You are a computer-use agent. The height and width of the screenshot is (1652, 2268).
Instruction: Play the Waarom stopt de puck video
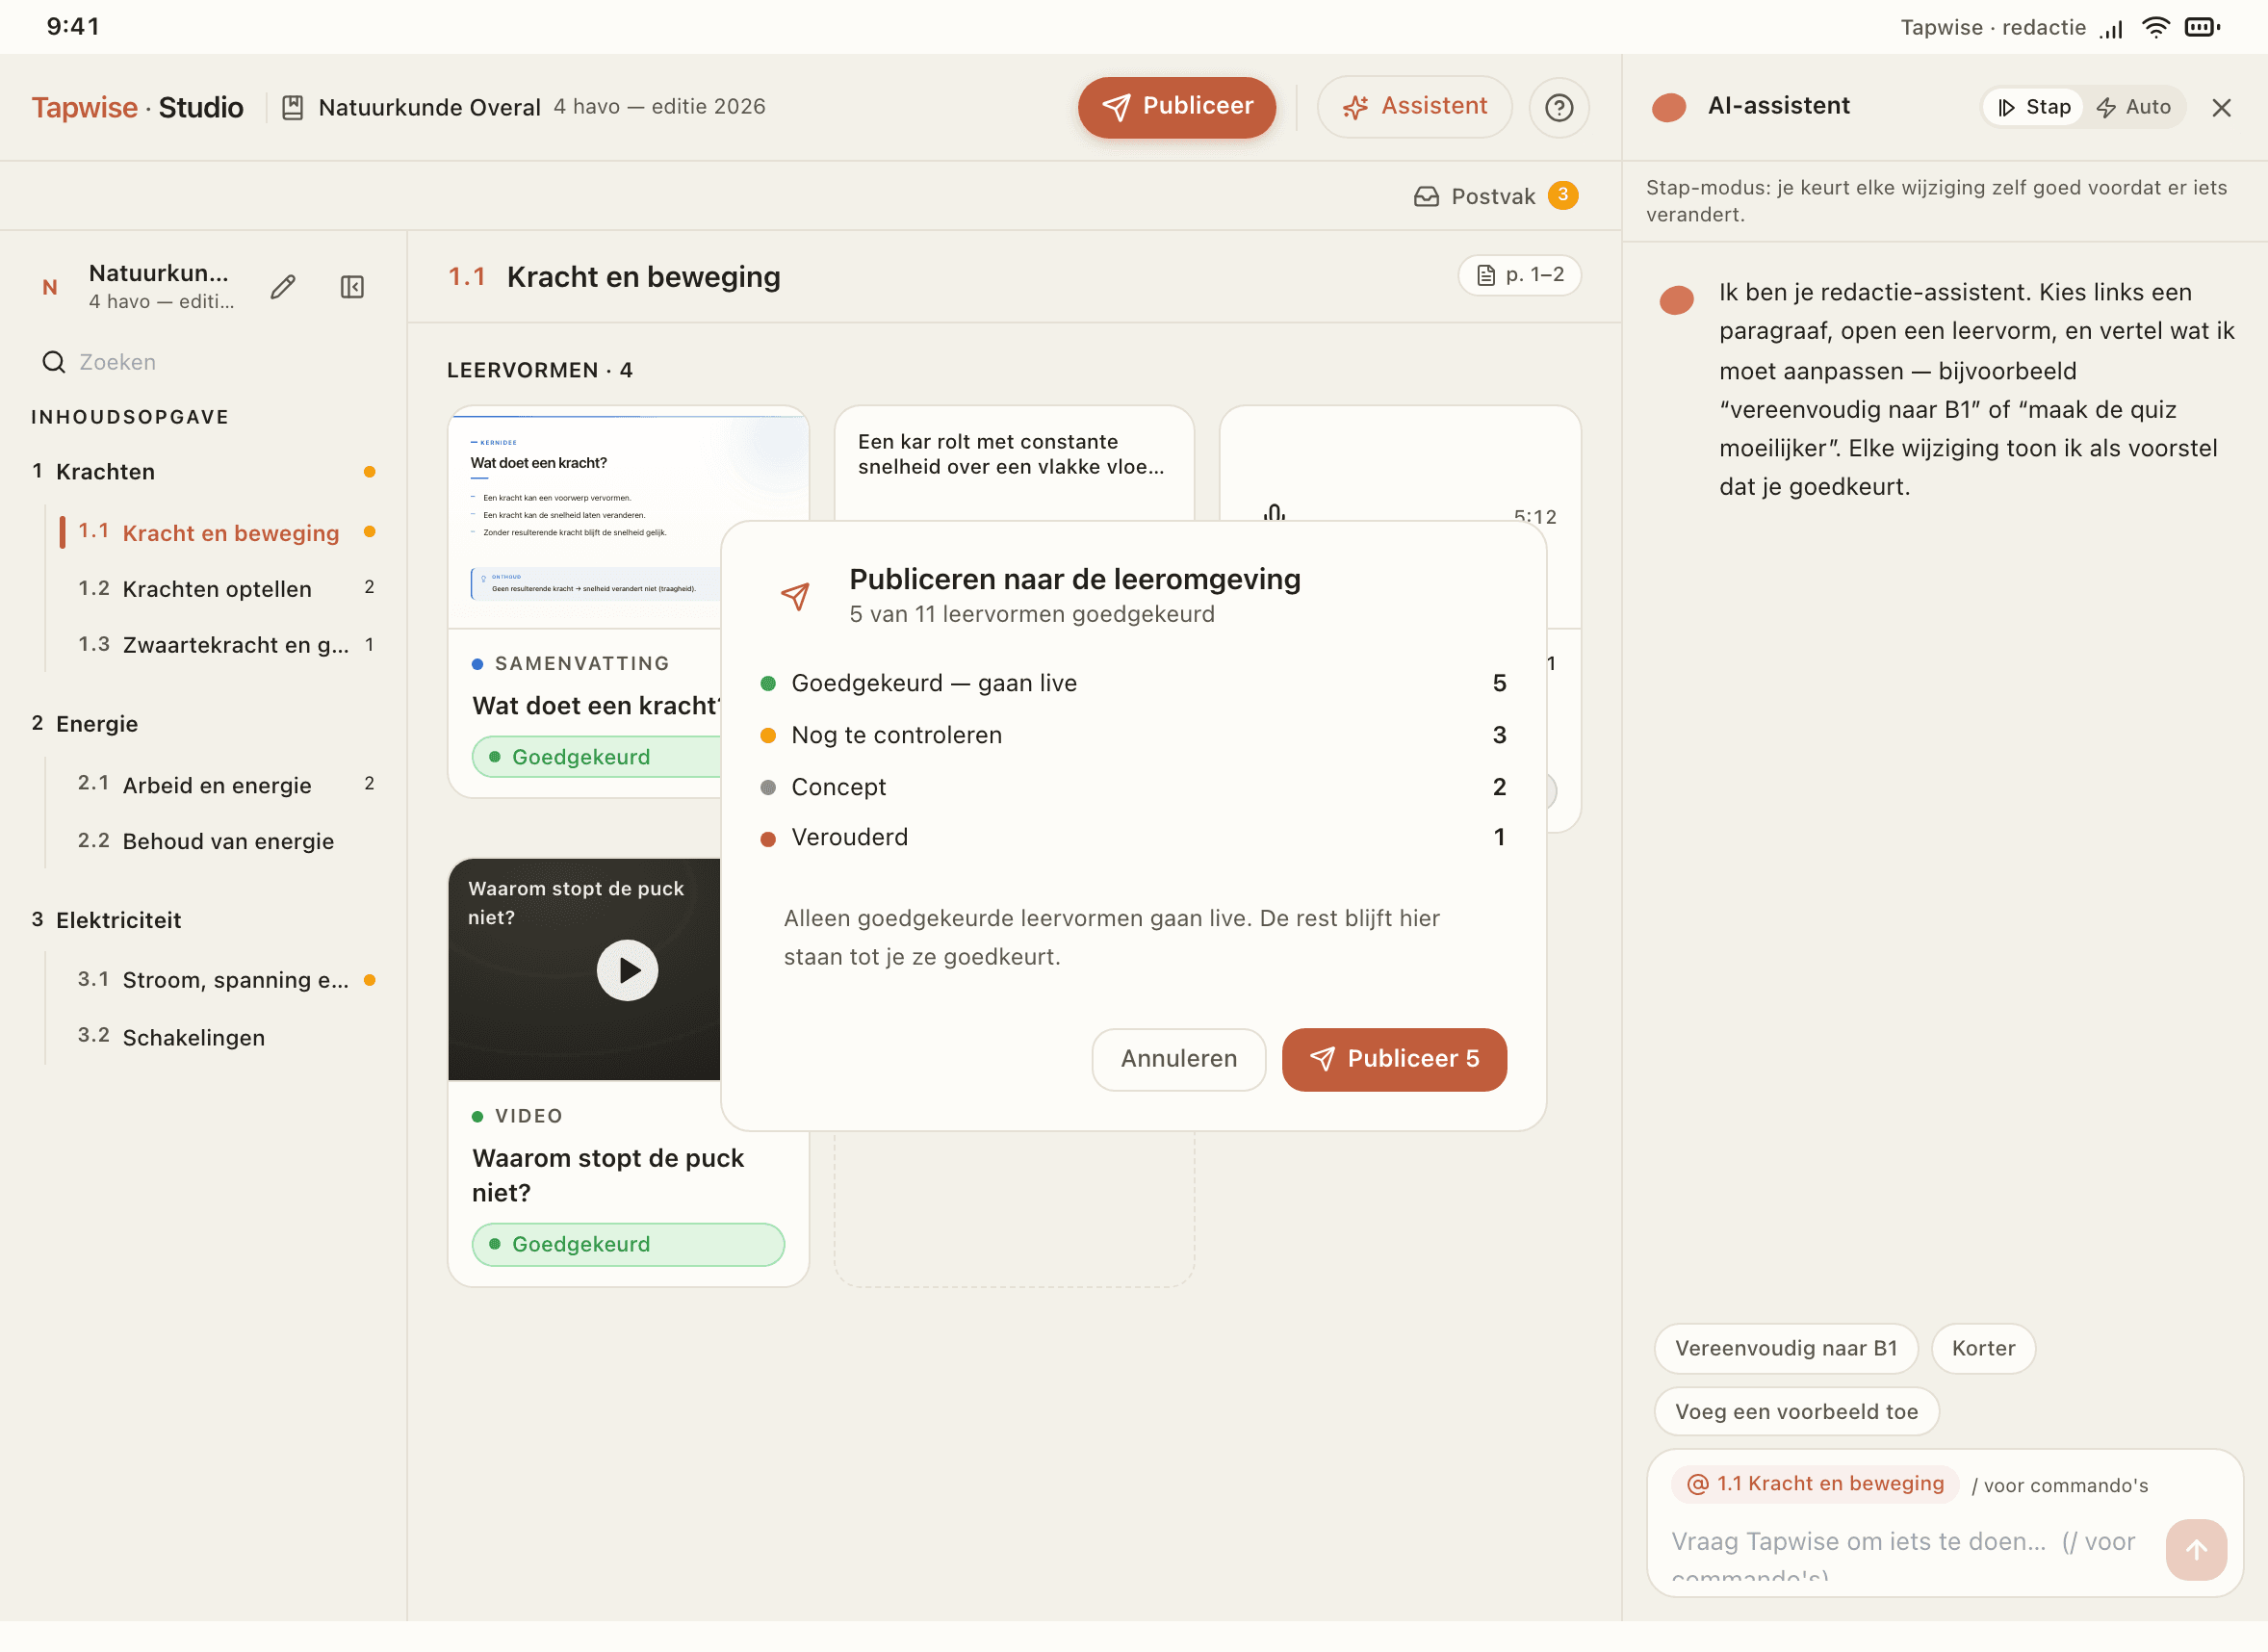click(x=627, y=970)
